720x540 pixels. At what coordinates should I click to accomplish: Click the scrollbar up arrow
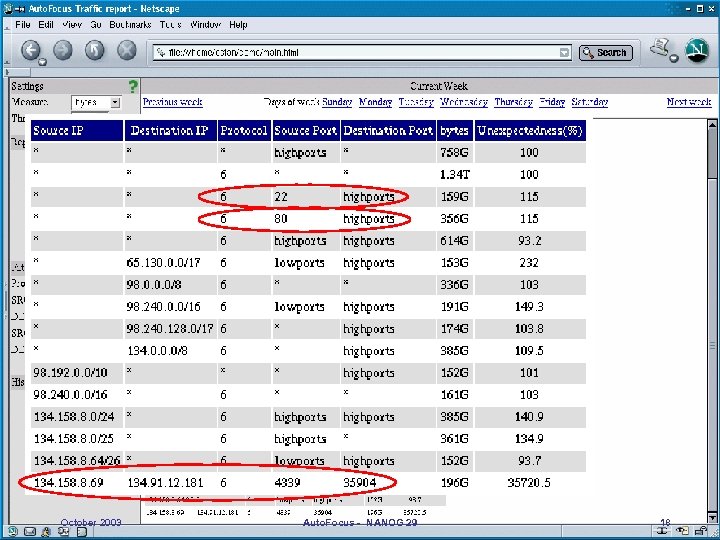tap(712, 124)
